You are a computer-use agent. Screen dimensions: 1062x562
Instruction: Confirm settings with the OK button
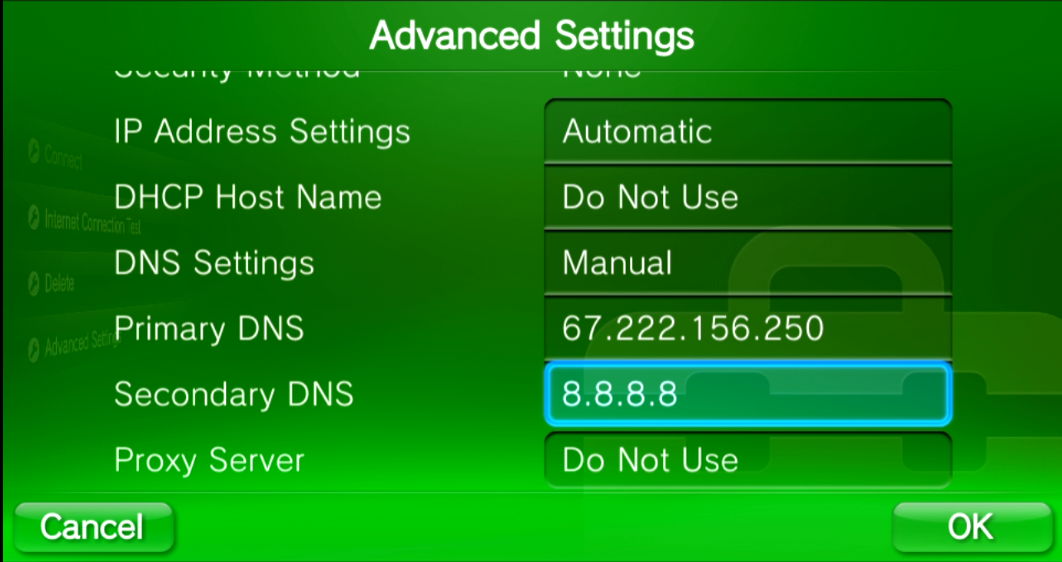[970, 526]
